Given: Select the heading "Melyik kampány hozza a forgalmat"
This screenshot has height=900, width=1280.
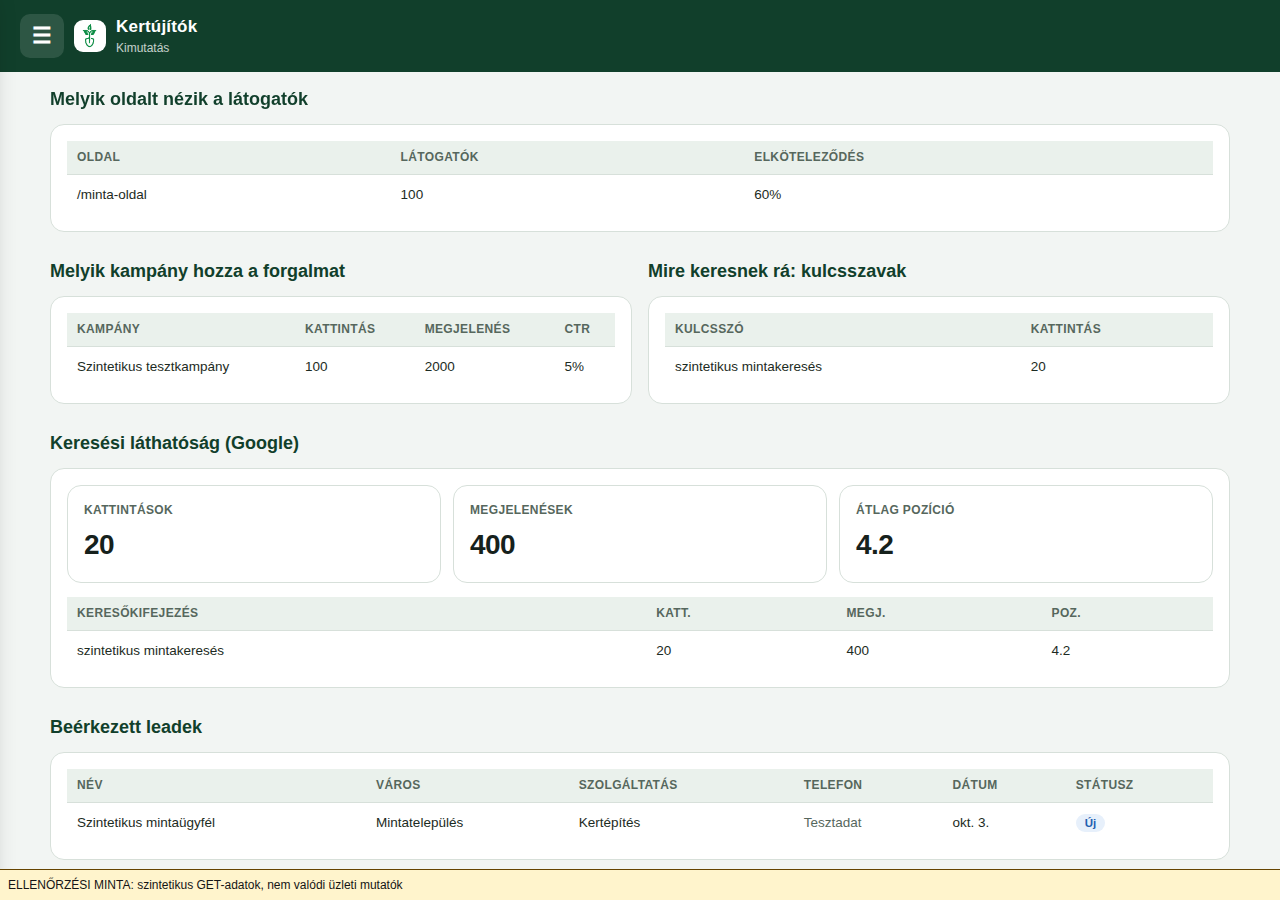Looking at the screenshot, I should (x=198, y=271).
